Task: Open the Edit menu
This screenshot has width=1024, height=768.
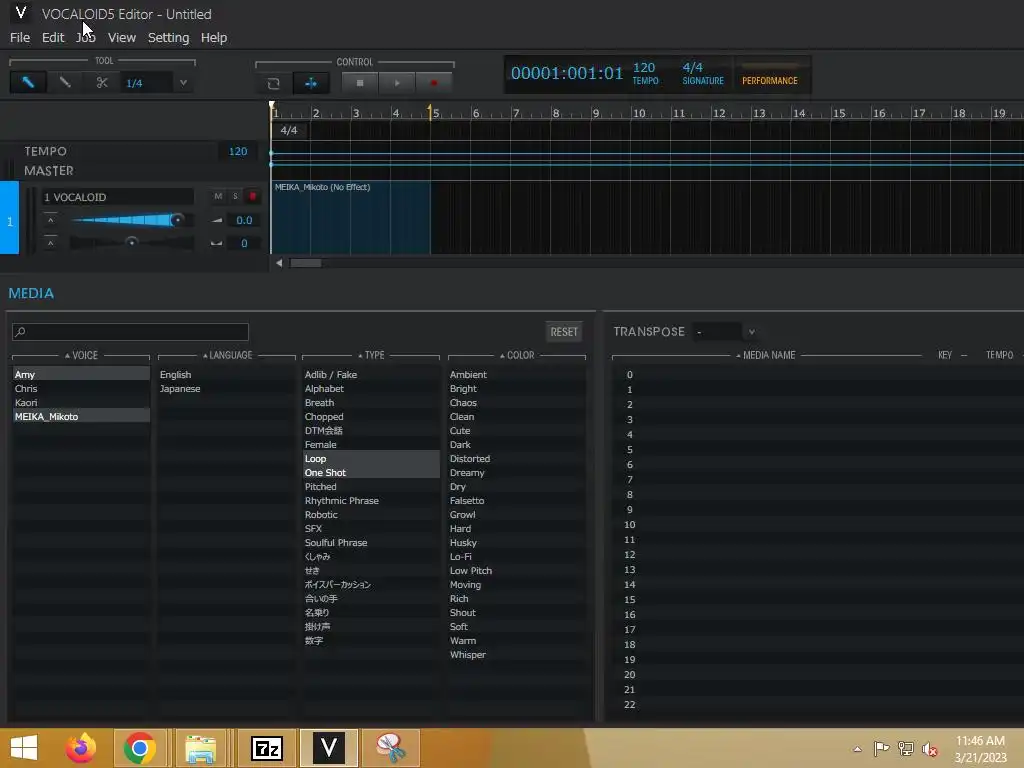Action: (x=53, y=37)
